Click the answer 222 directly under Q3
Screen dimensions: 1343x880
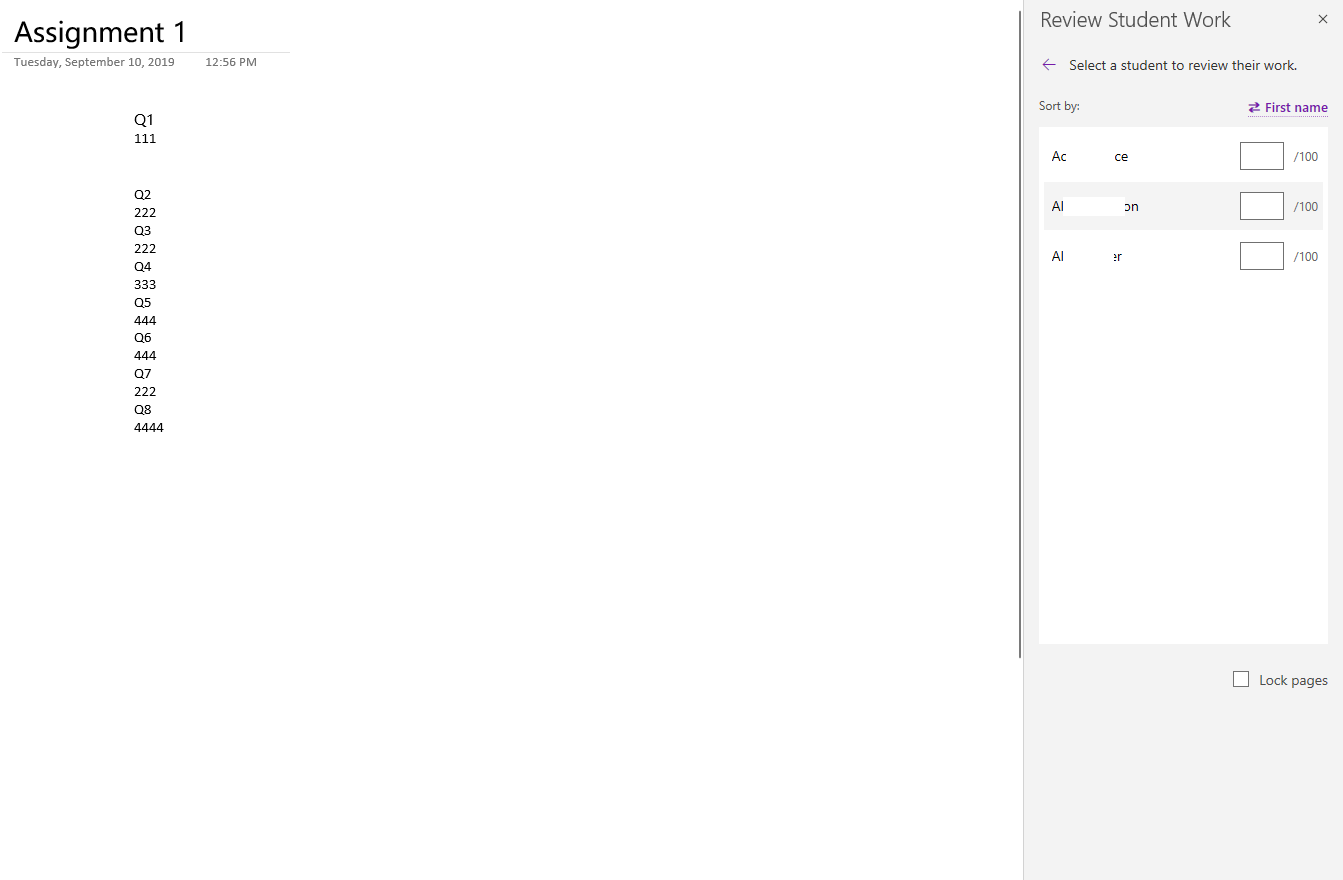(145, 249)
